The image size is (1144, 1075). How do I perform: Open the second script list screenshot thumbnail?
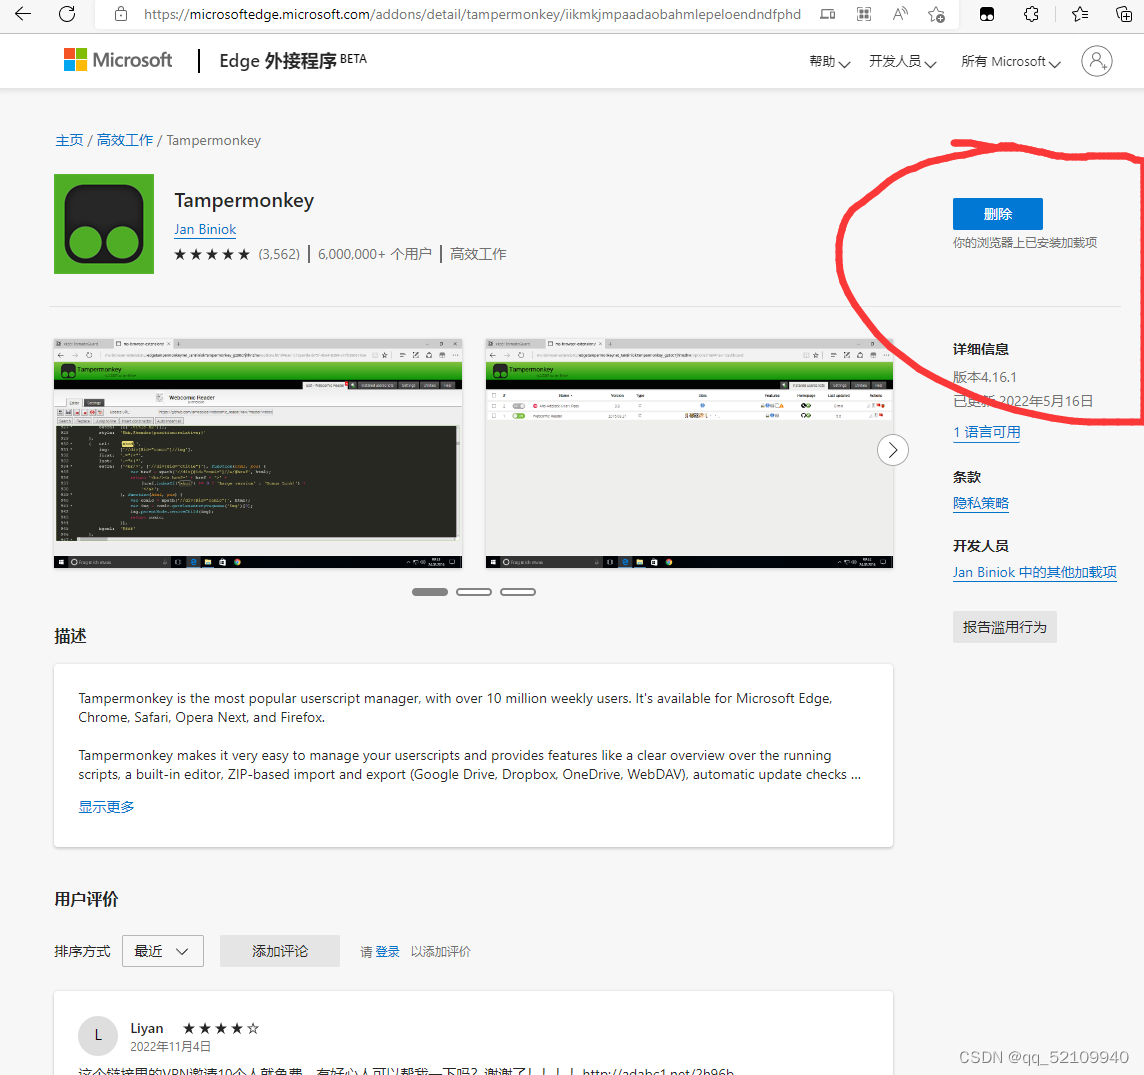[x=689, y=453]
